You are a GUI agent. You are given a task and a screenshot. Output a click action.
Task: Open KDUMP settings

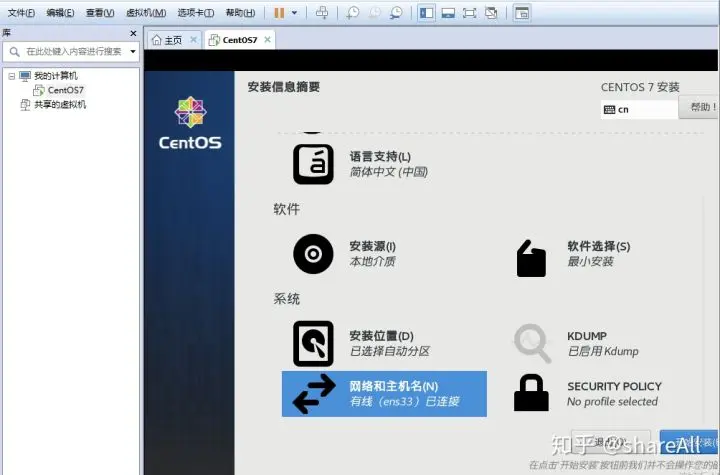[x=576, y=344]
